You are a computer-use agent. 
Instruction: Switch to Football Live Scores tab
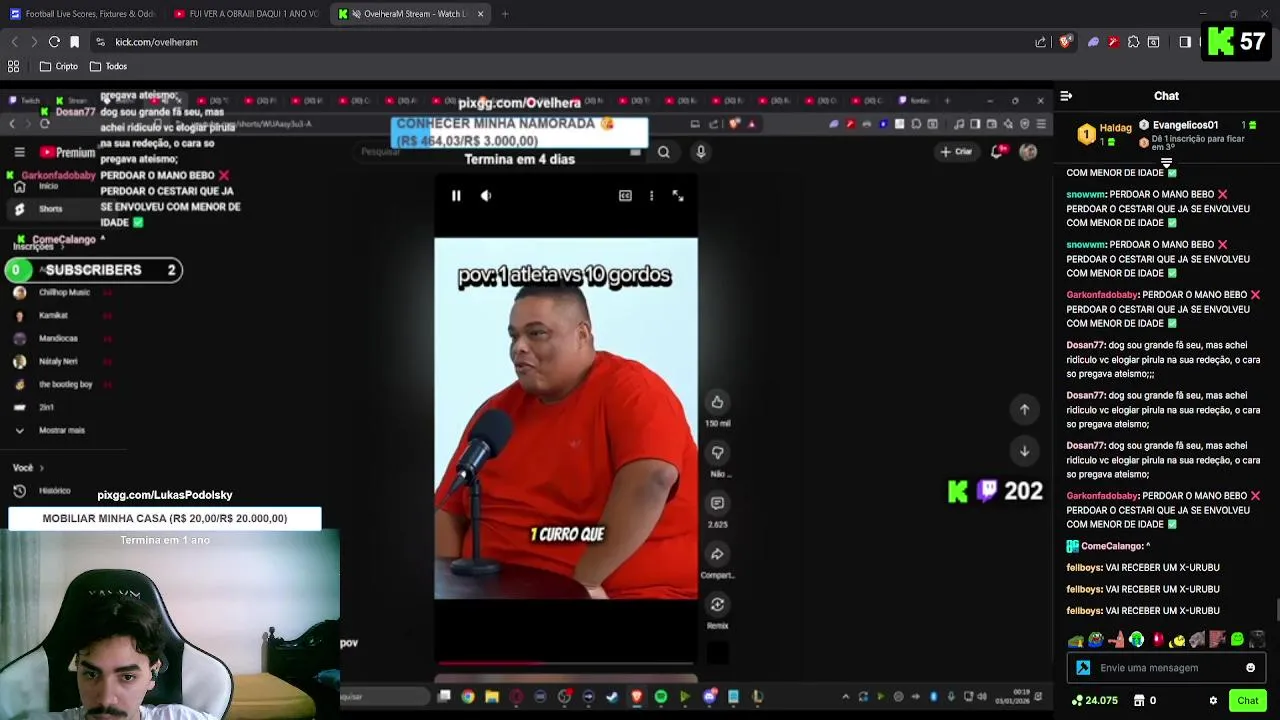click(83, 14)
